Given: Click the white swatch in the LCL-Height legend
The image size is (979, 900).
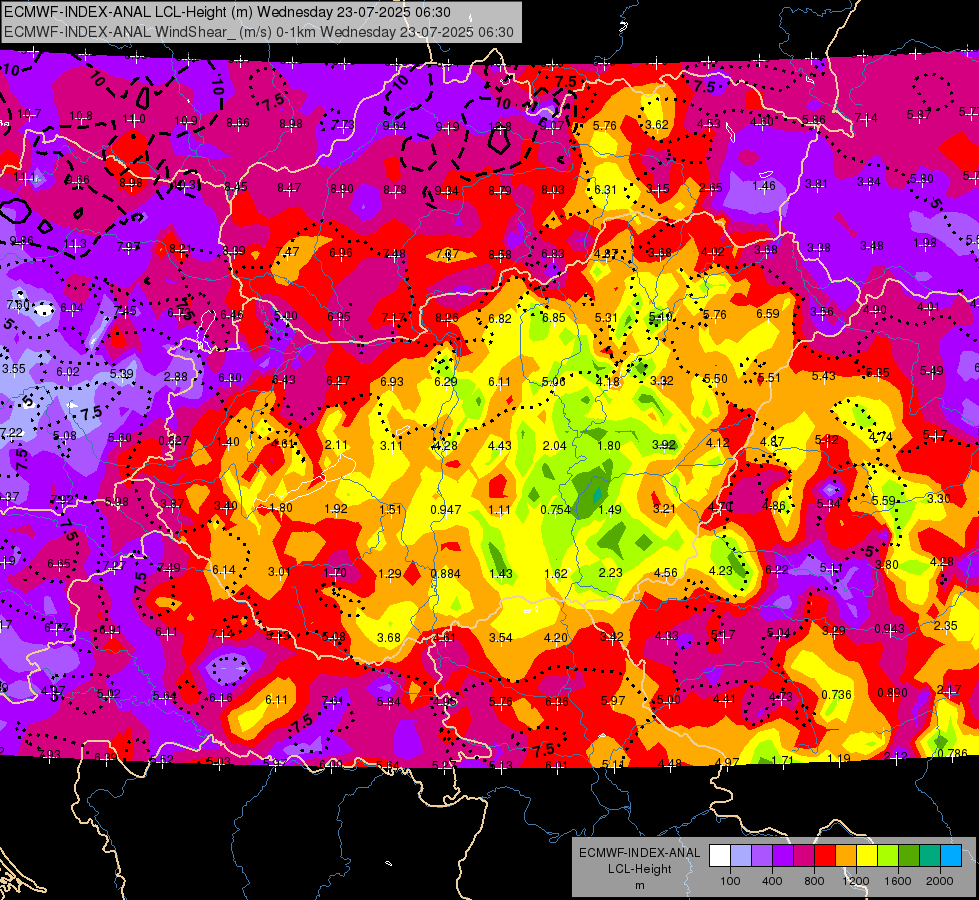Looking at the screenshot, I should pyautogui.click(x=720, y=855).
